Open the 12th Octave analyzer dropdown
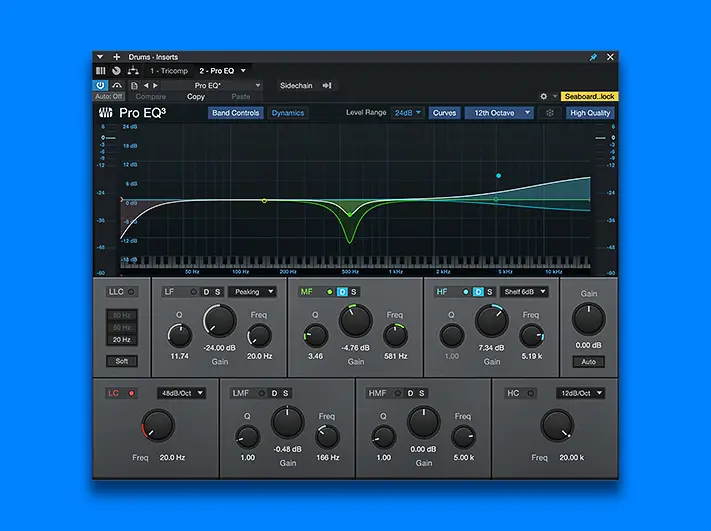The image size is (711, 531). click(x=499, y=113)
